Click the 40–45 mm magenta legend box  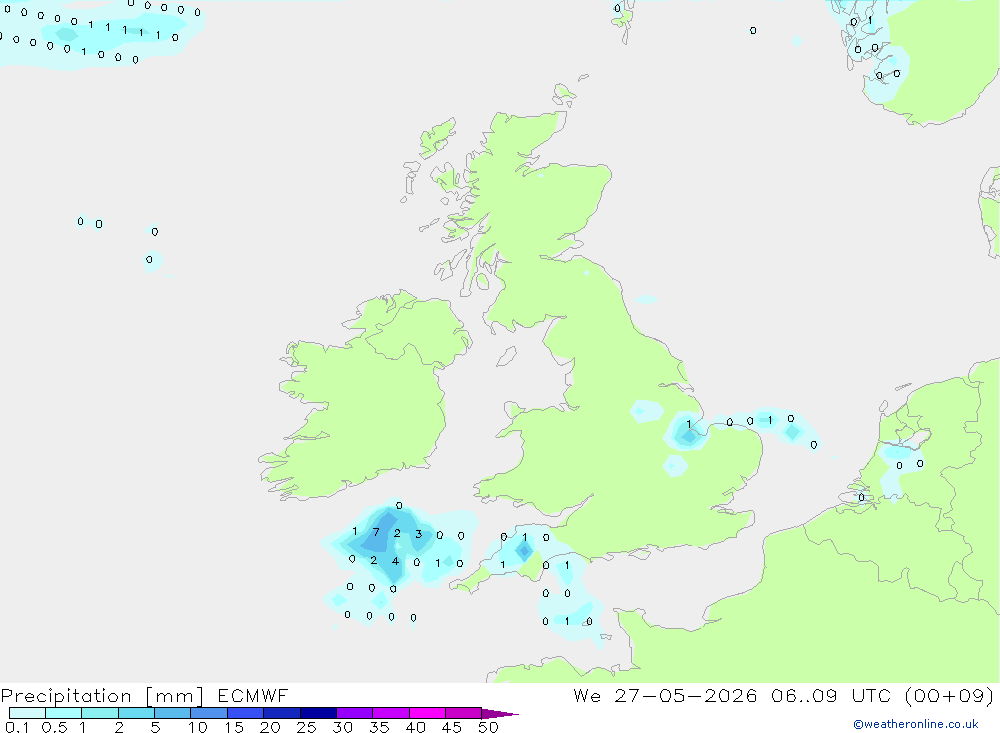point(427,713)
